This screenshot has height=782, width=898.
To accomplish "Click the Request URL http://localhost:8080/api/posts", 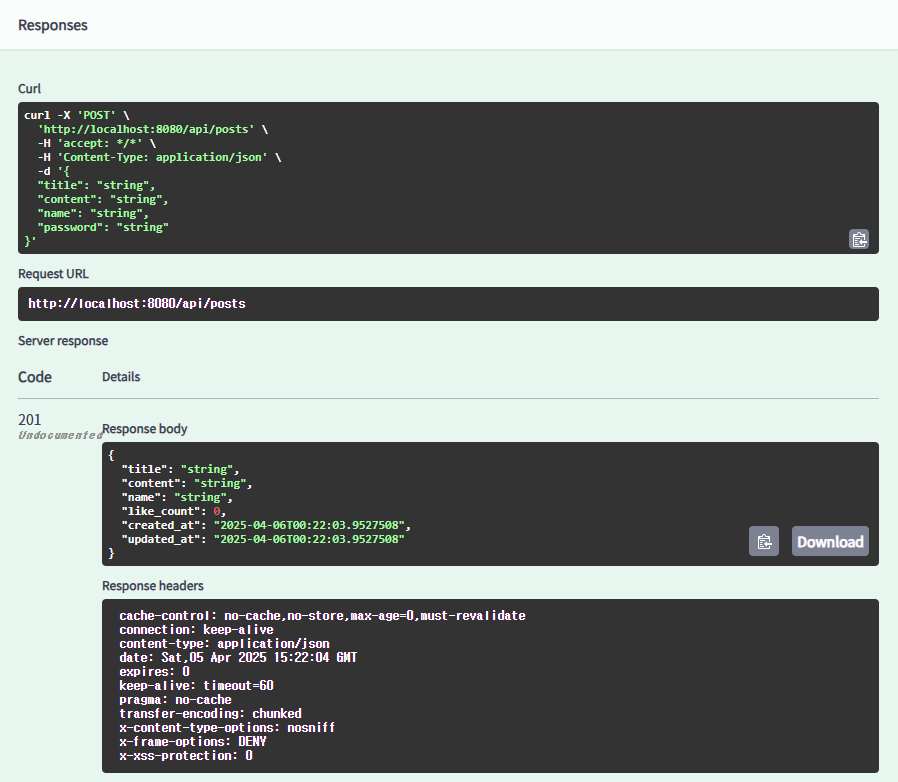I will [137, 304].
